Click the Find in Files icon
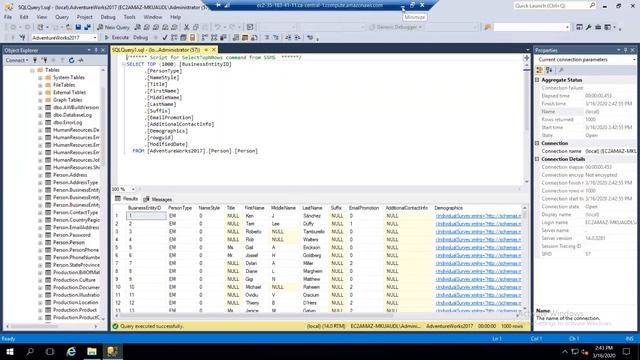This screenshot has height=360, width=640. (x=488, y=27)
